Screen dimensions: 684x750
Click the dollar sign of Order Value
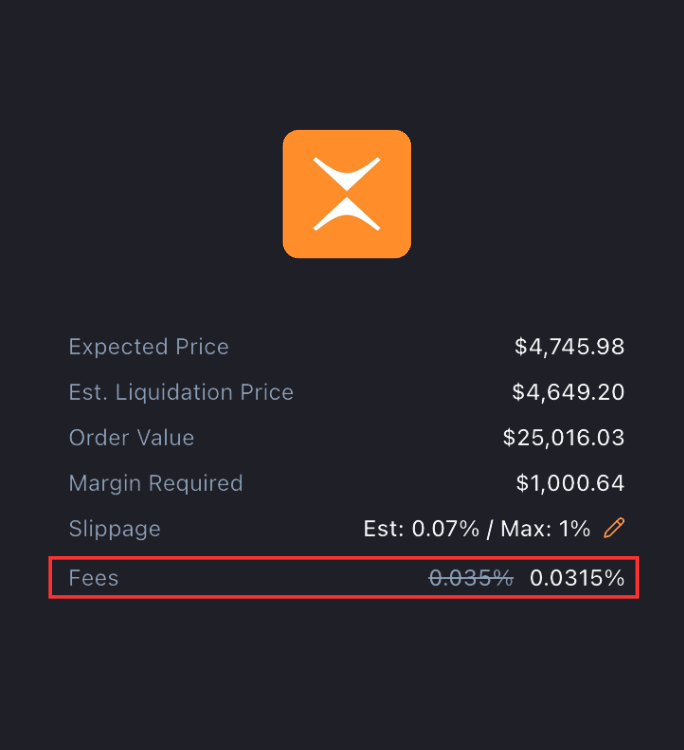click(508, 437)
